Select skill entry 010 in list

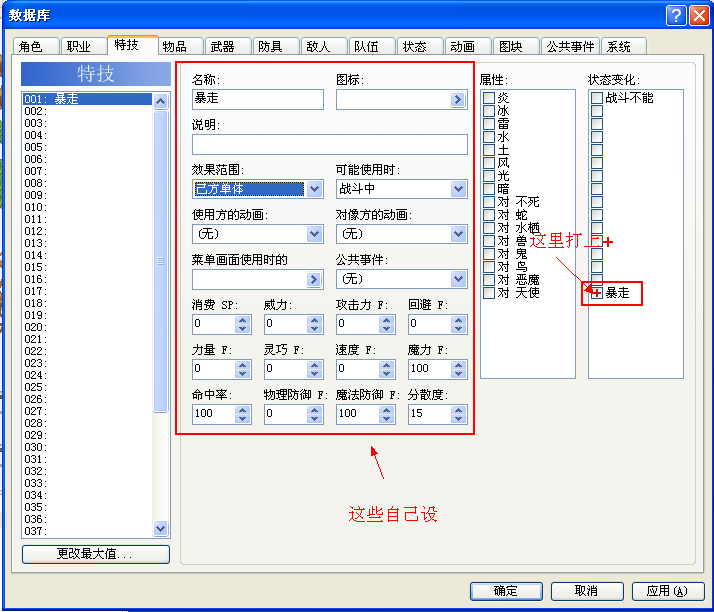click(x=87, y=207)
